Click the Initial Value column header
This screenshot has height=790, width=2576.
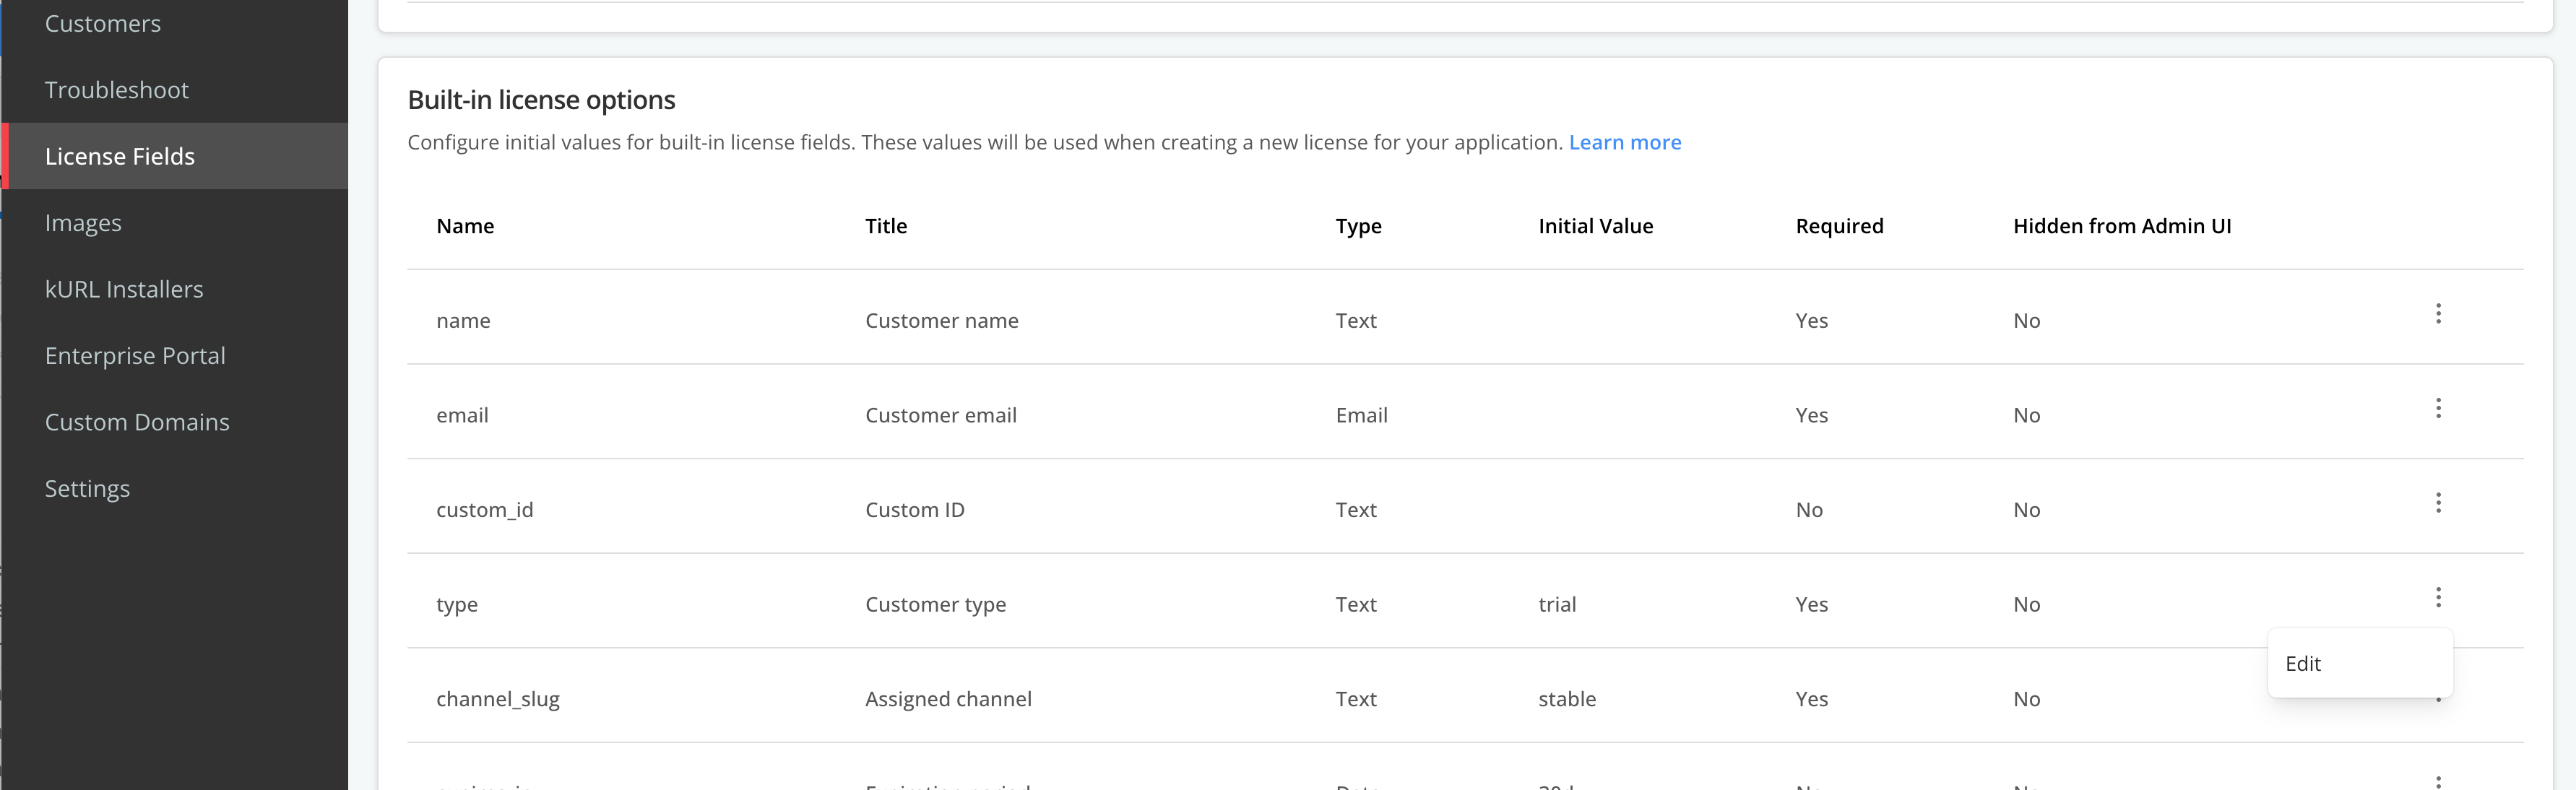coord(1595,226)
